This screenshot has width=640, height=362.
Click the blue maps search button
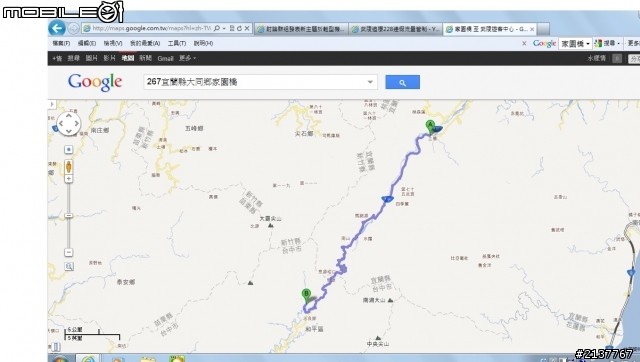(402, 82)
